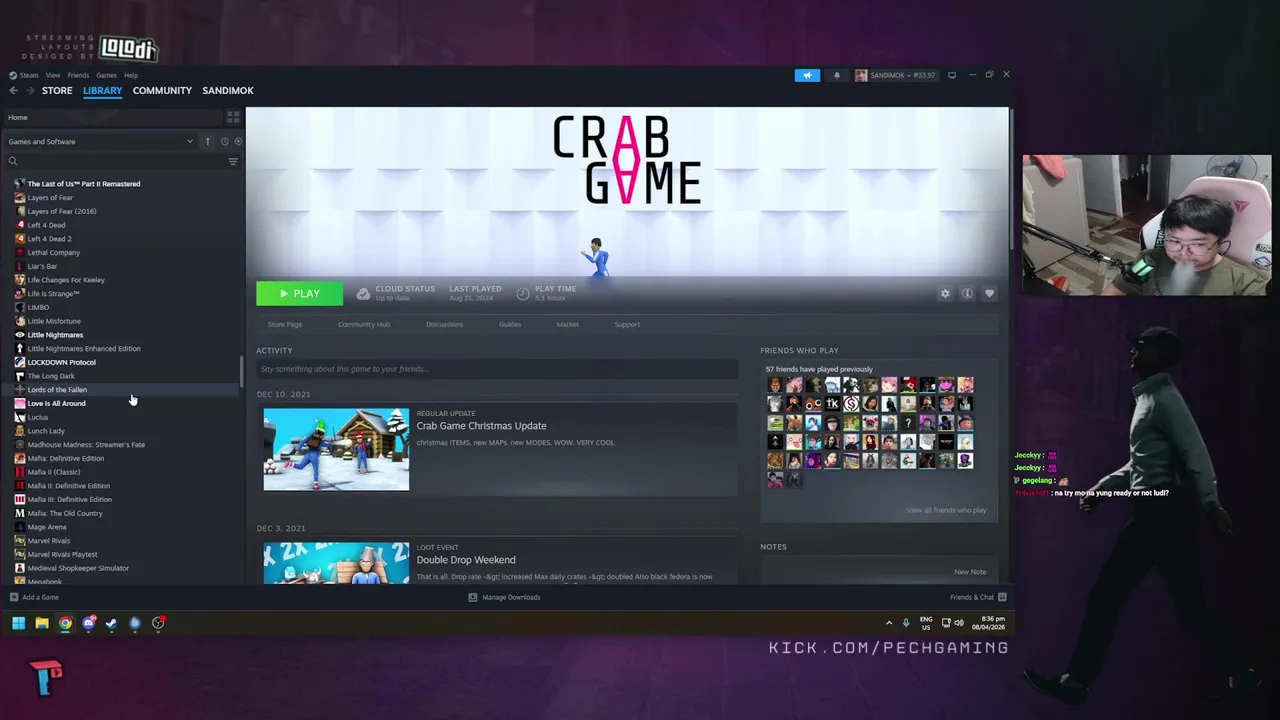Open the Community Hub link
1280x720 pixels.
[364, 324]
